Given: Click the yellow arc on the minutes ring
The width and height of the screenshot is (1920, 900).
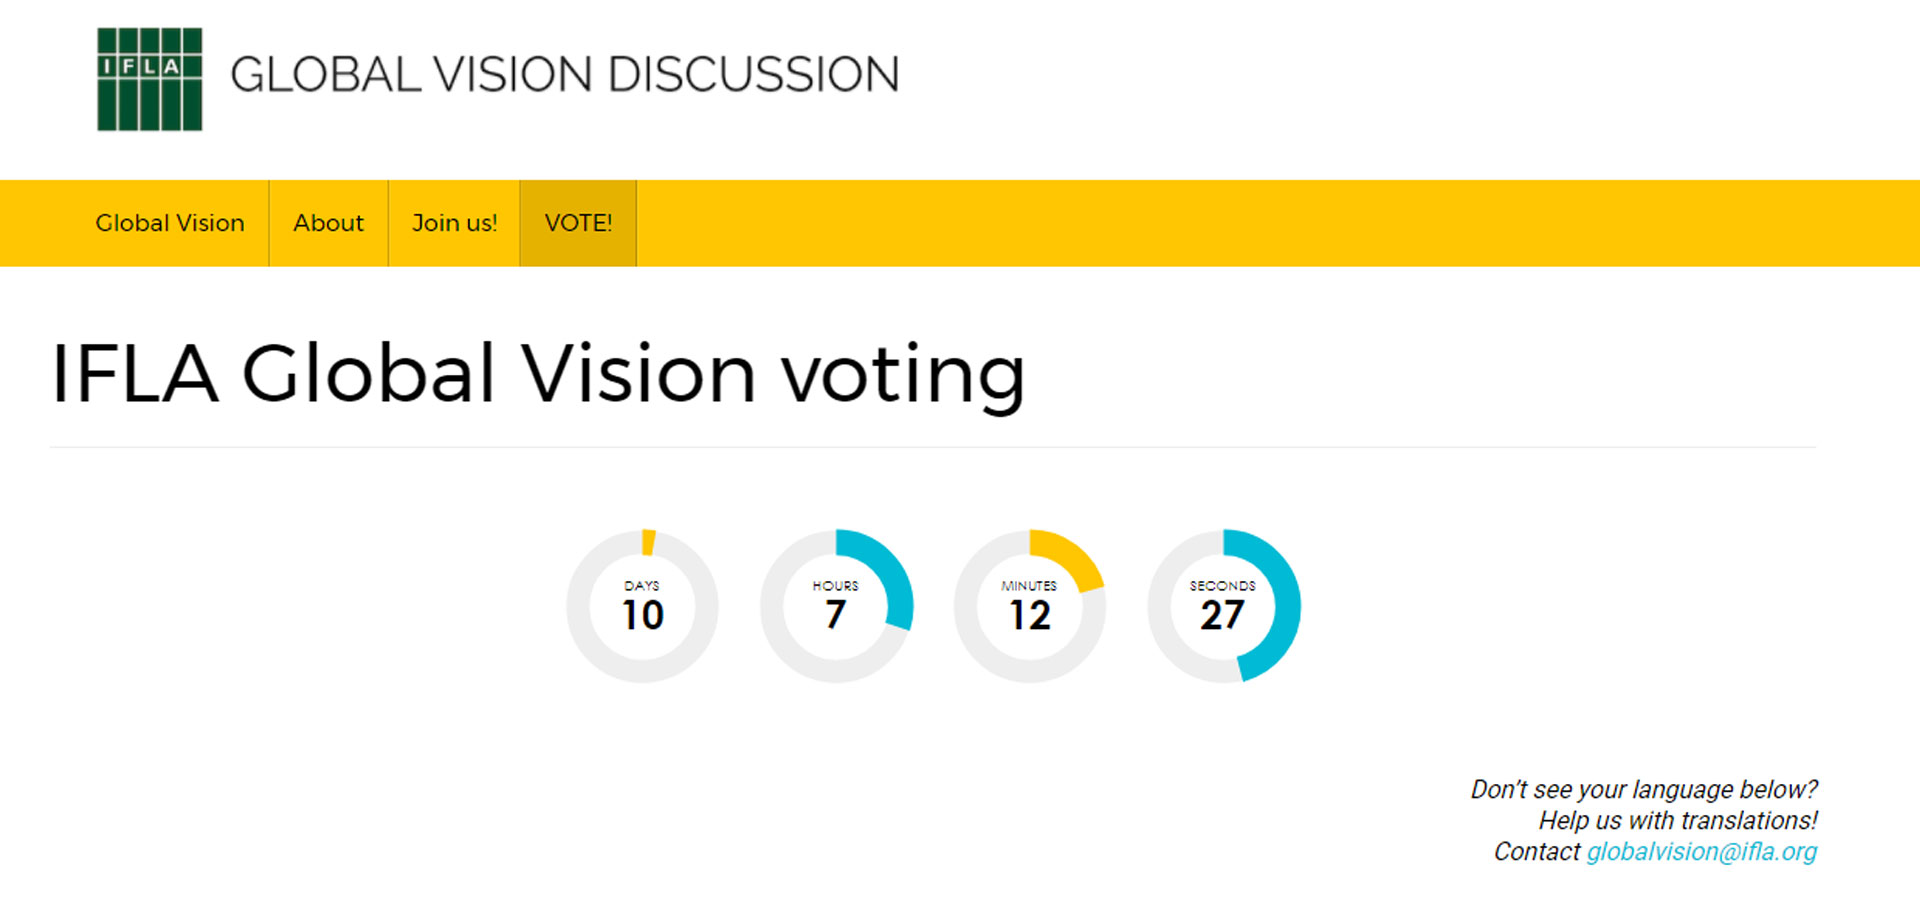Looking at the screenshot, I should coord(1071,556).
